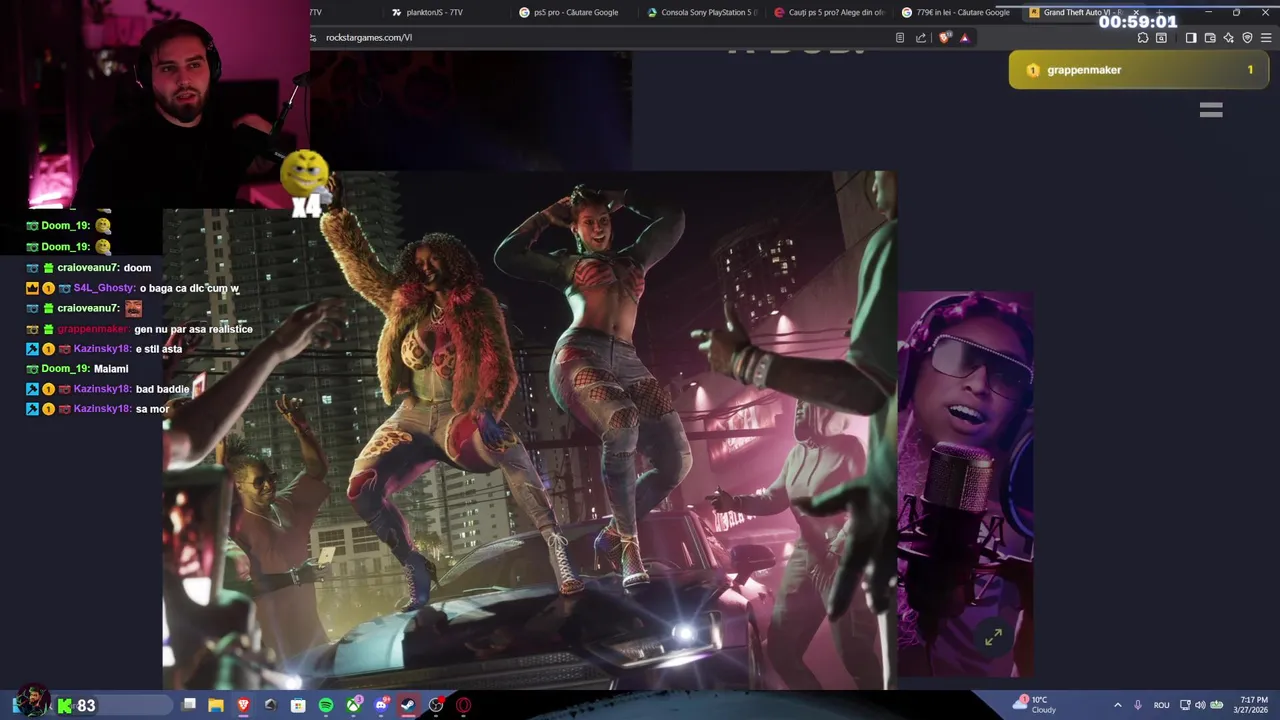
Task: Open a new browser tab
Action: pos(1158,12)
